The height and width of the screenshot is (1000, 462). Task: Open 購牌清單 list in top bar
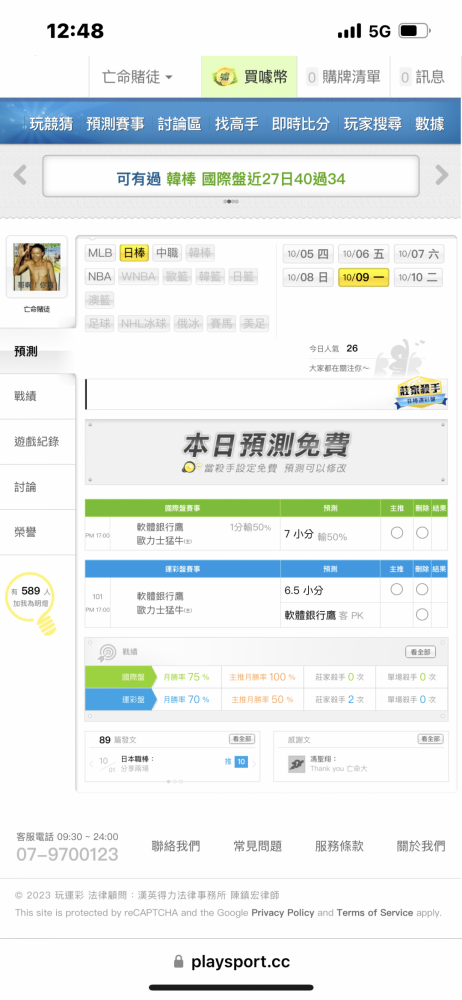(343, 77)
